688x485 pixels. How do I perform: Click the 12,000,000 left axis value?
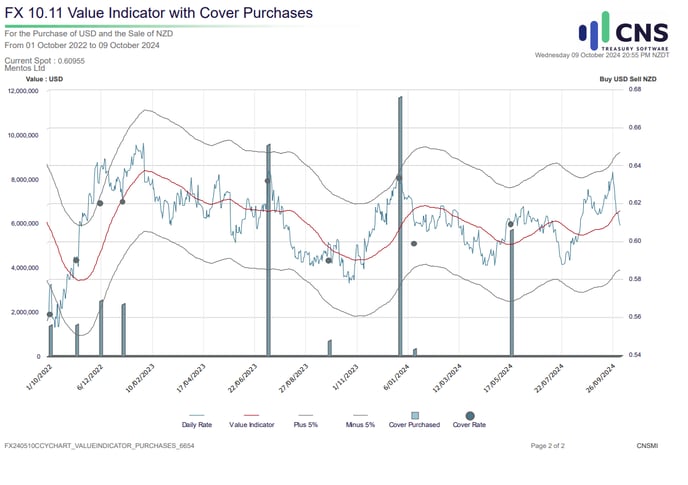(x=23, y=91)
